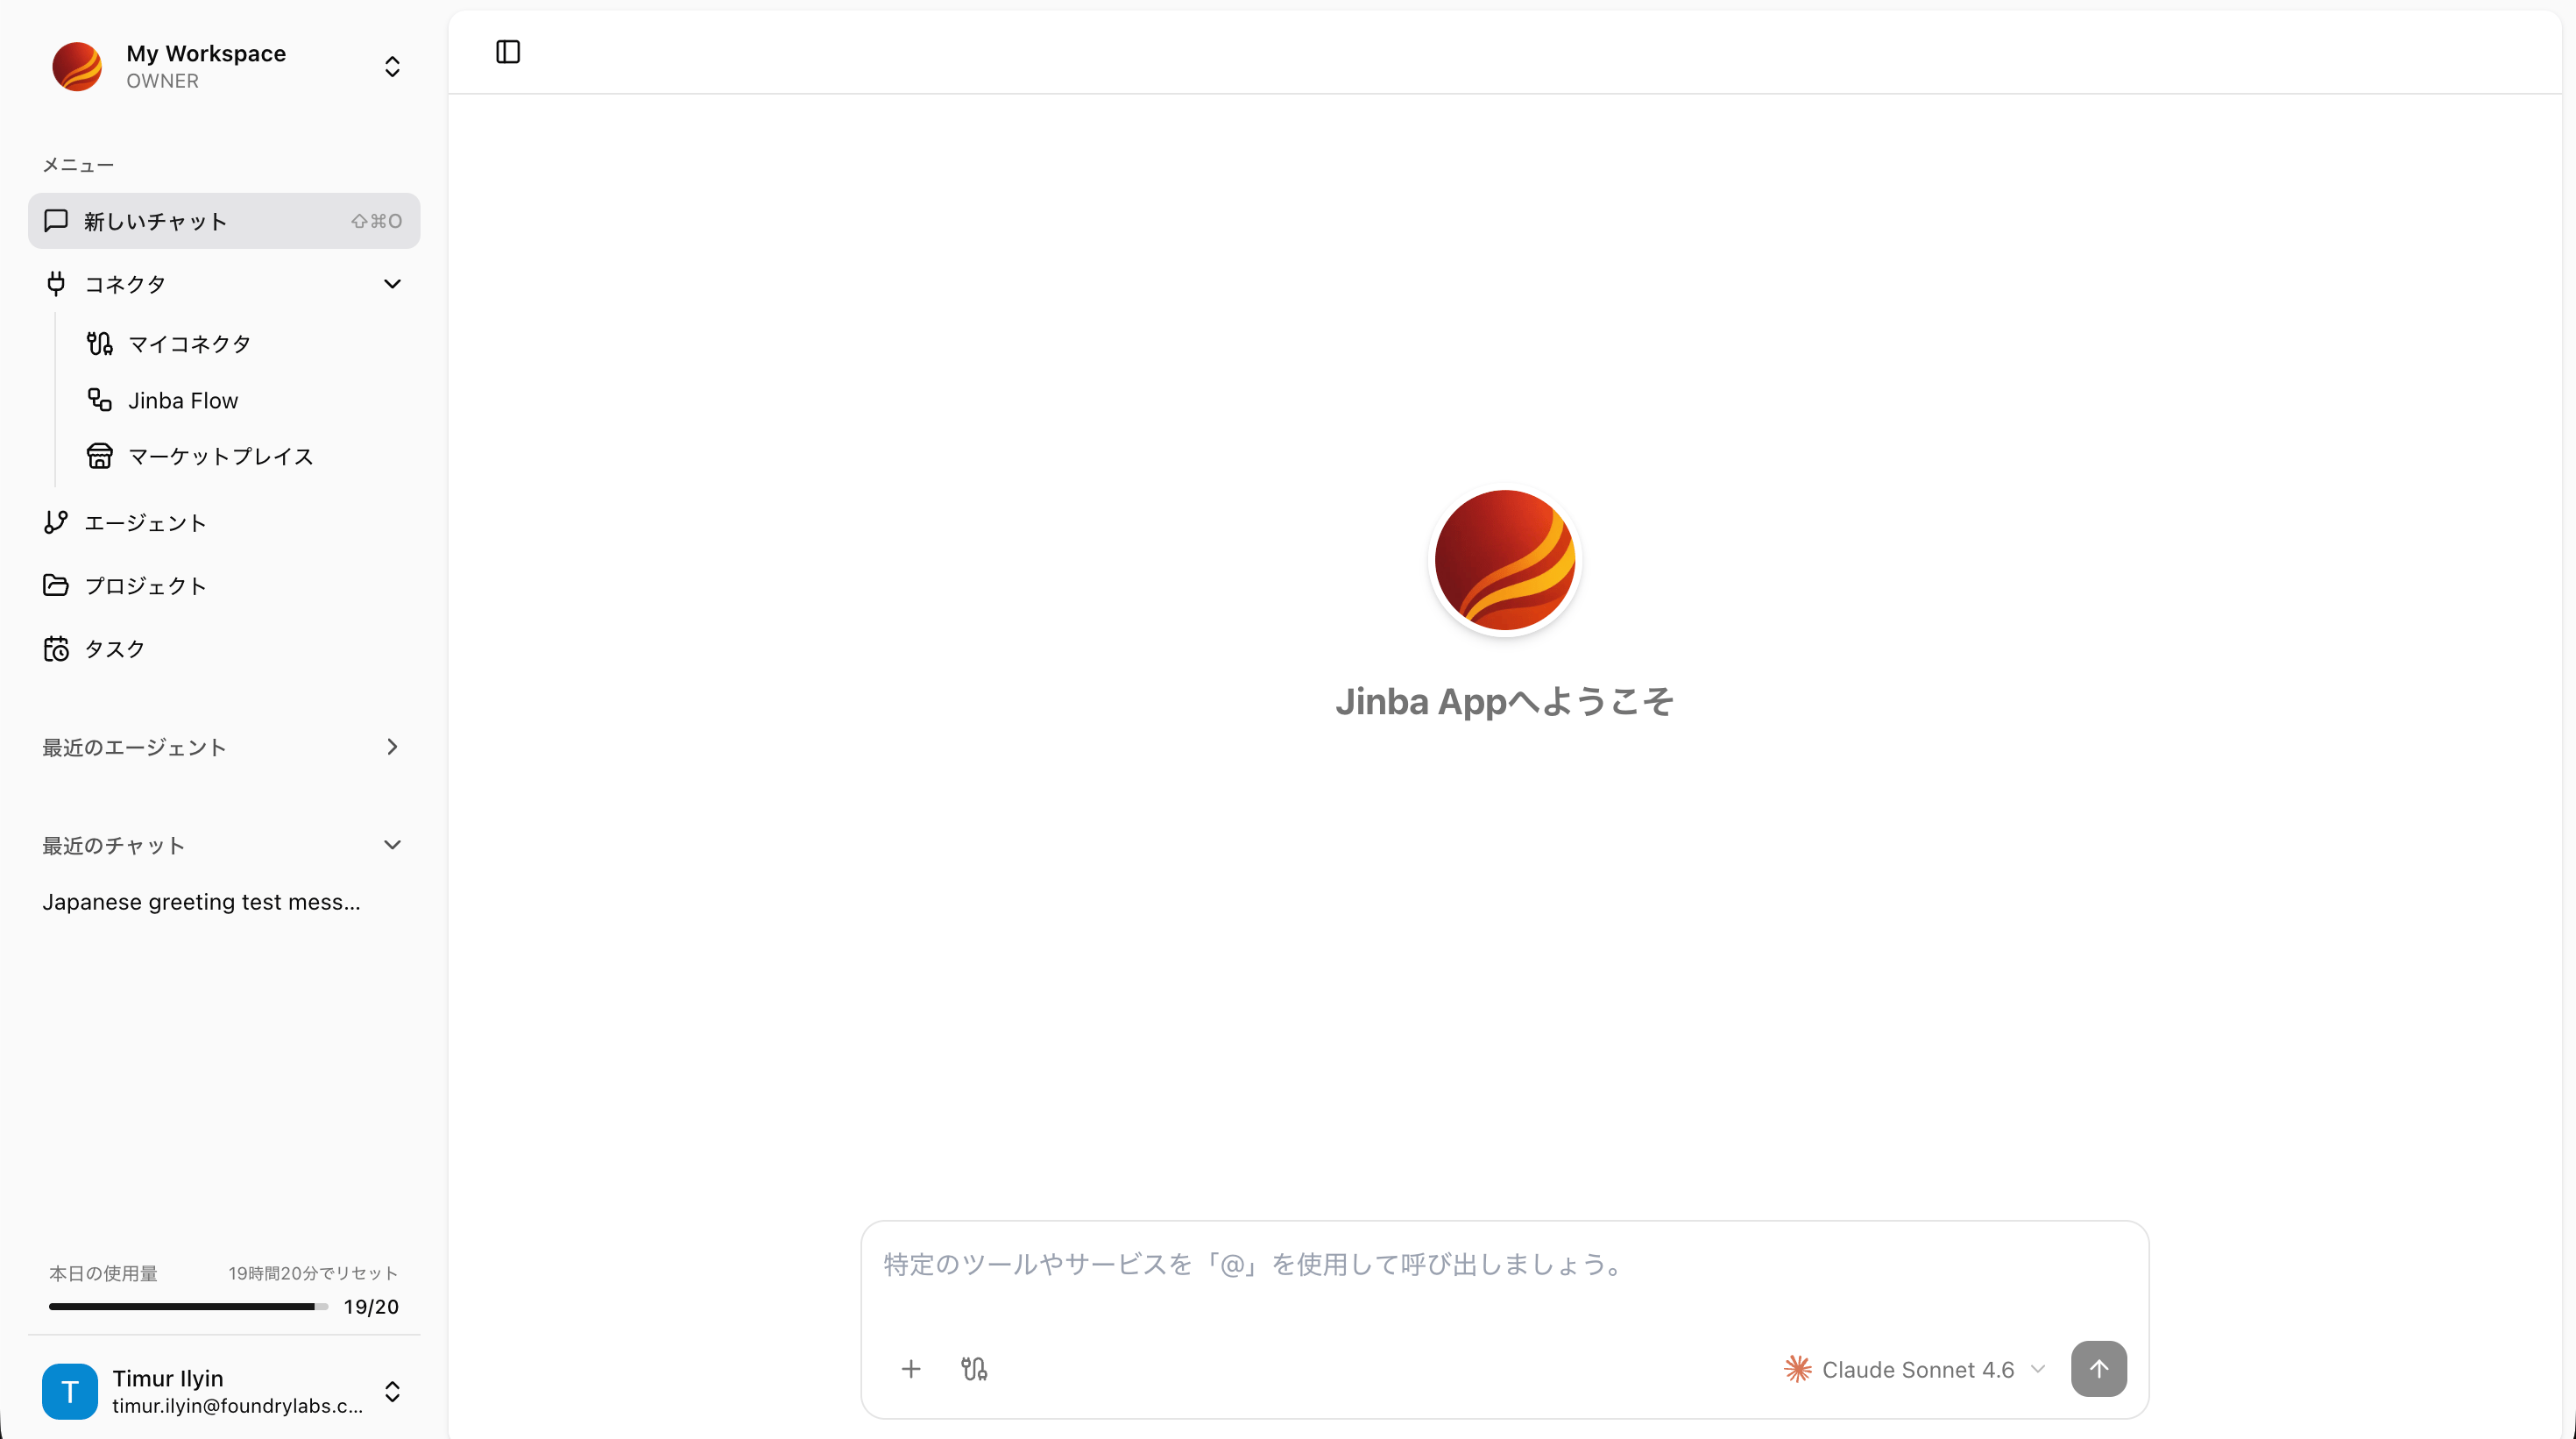Click the Claude starburst model icon
Viewport: 2576px width, 1439px height.
(x=1797, y=1369)
